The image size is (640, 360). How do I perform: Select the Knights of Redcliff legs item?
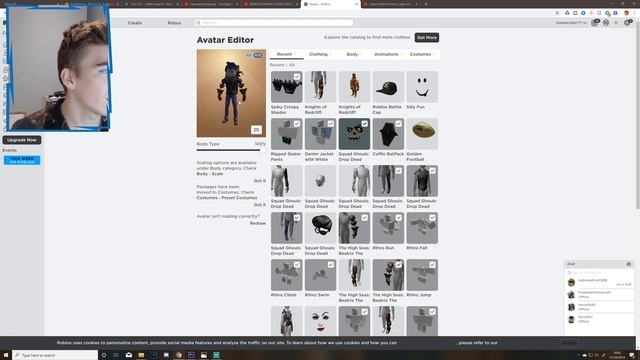(x=320, y=87)
